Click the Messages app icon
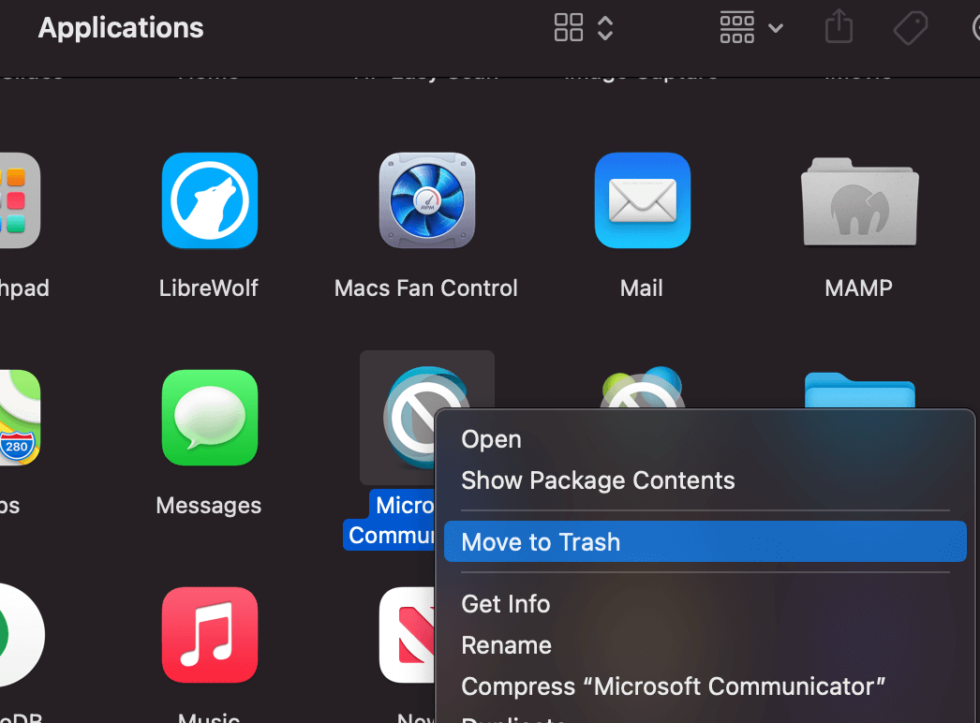The height and width of the screenshot is (723, 980). click(209, 418)
